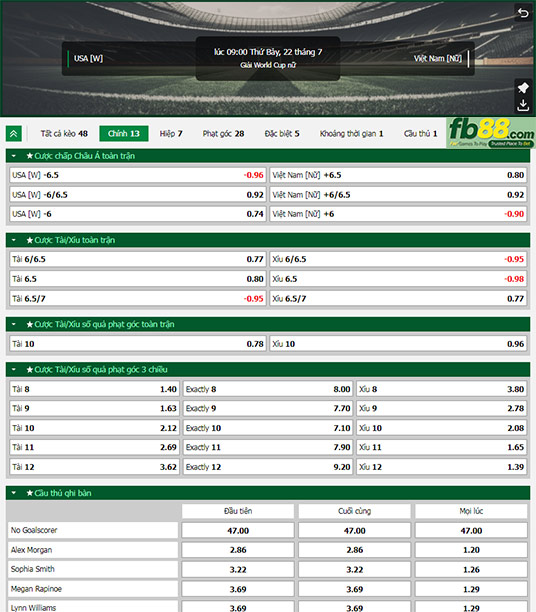Pick USA [W] -6.5 handicap odds
This screenshot has width=536, height=612.
[x=138, y=175]
